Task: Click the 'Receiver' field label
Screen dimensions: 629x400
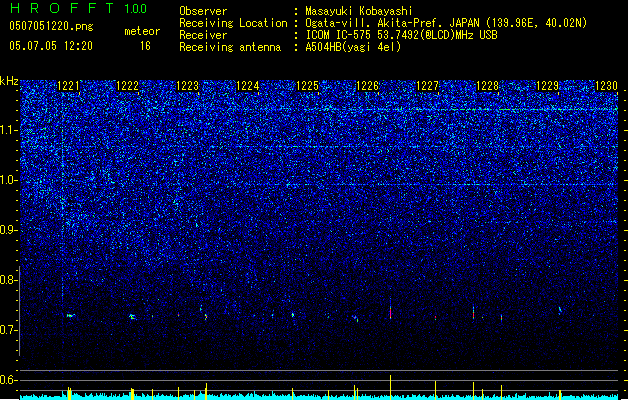Action: pos(203,35)
